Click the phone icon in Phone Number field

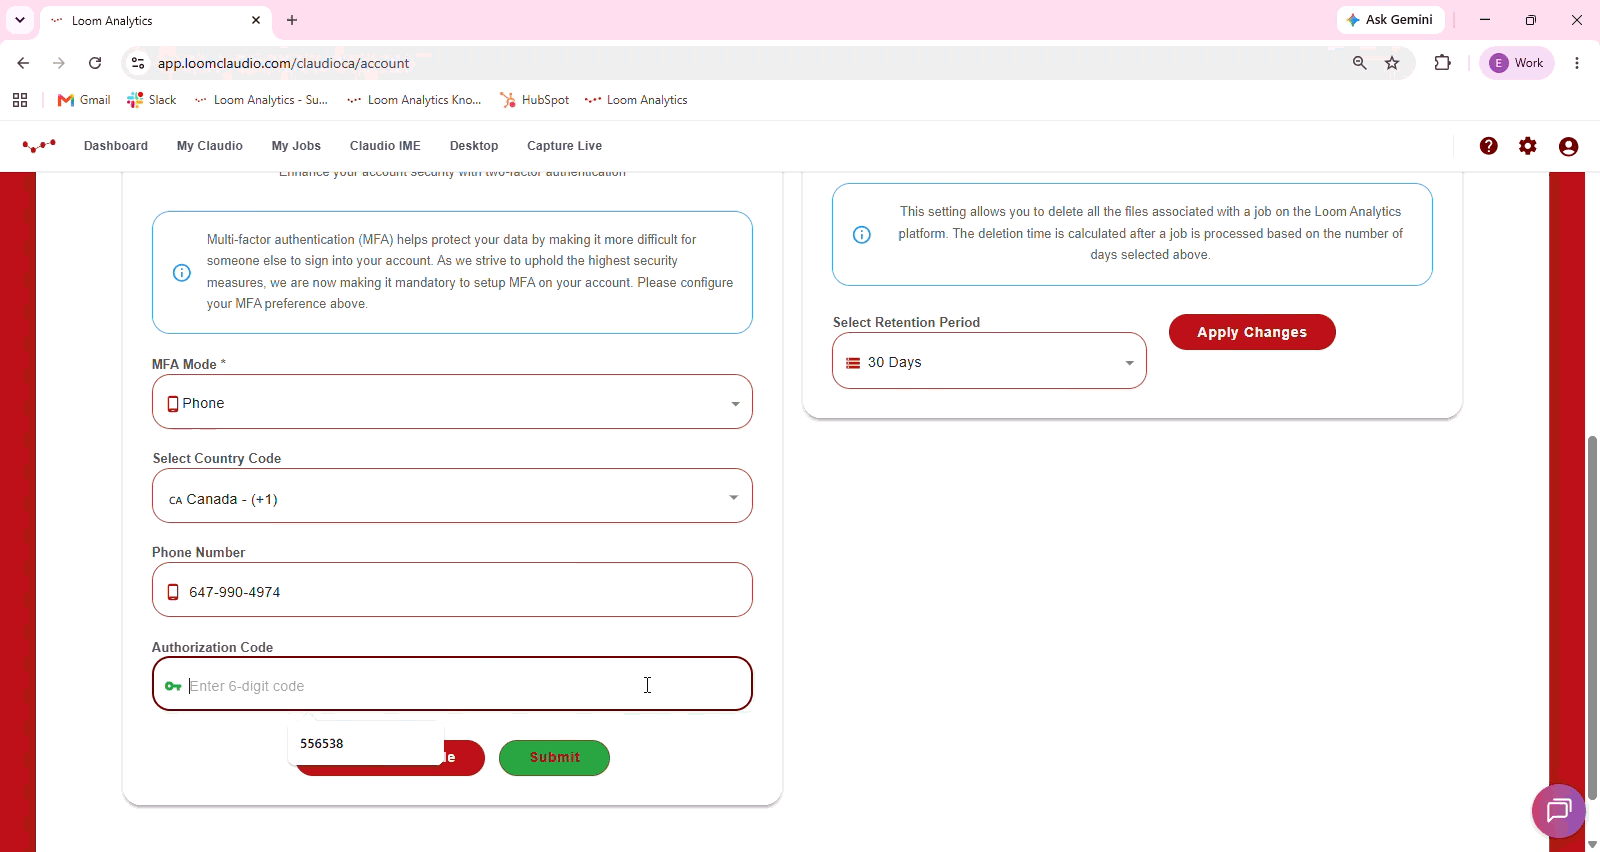(x=173, y=592)
